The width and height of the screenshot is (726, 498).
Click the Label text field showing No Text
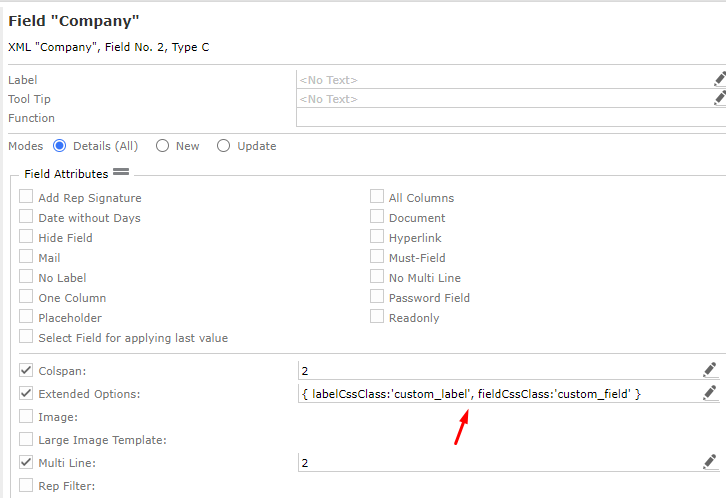[500, 80]
